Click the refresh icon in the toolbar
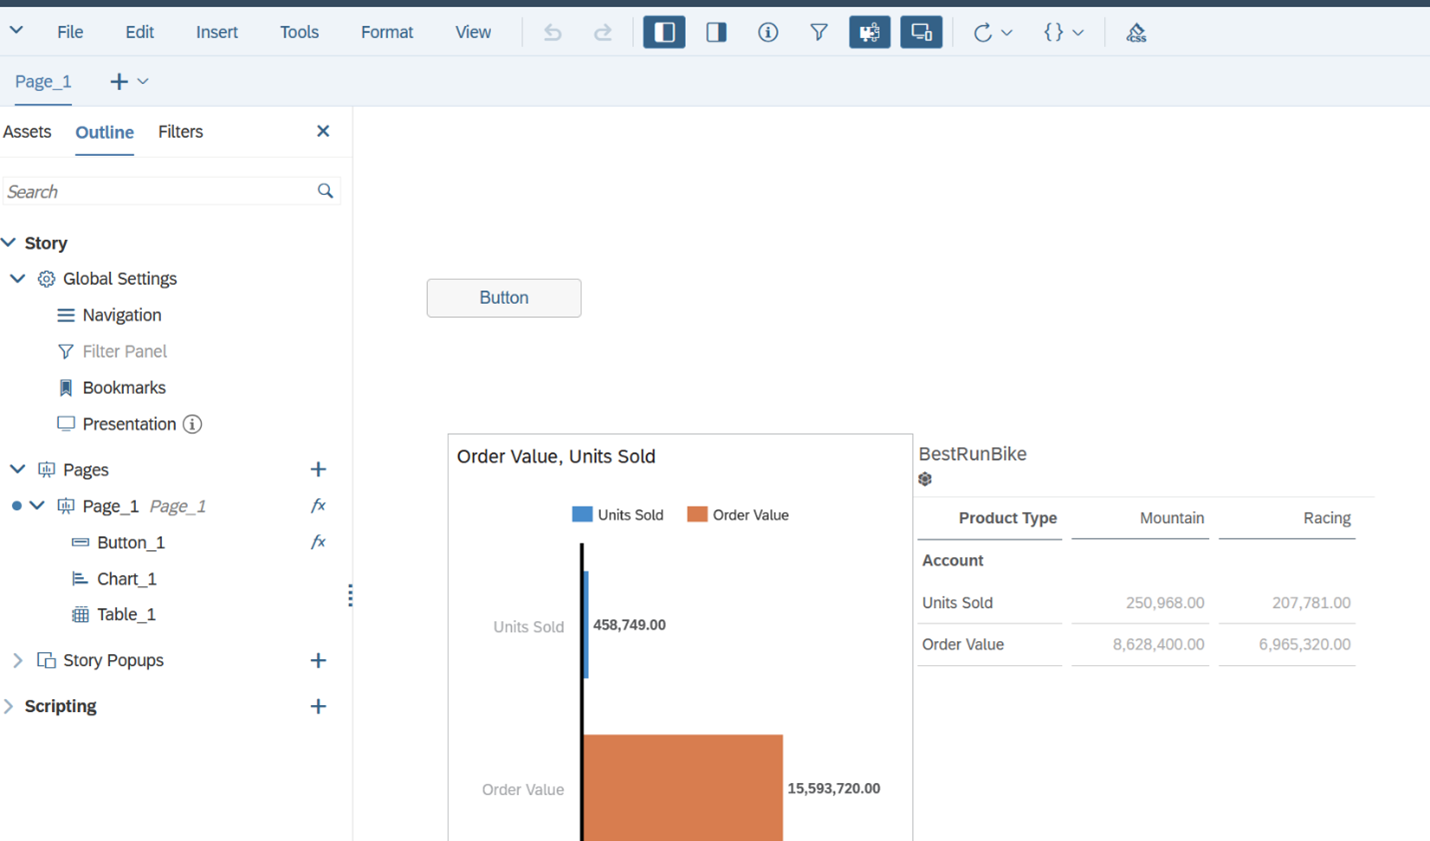The image size is (1430, 841). pos(984,31)
